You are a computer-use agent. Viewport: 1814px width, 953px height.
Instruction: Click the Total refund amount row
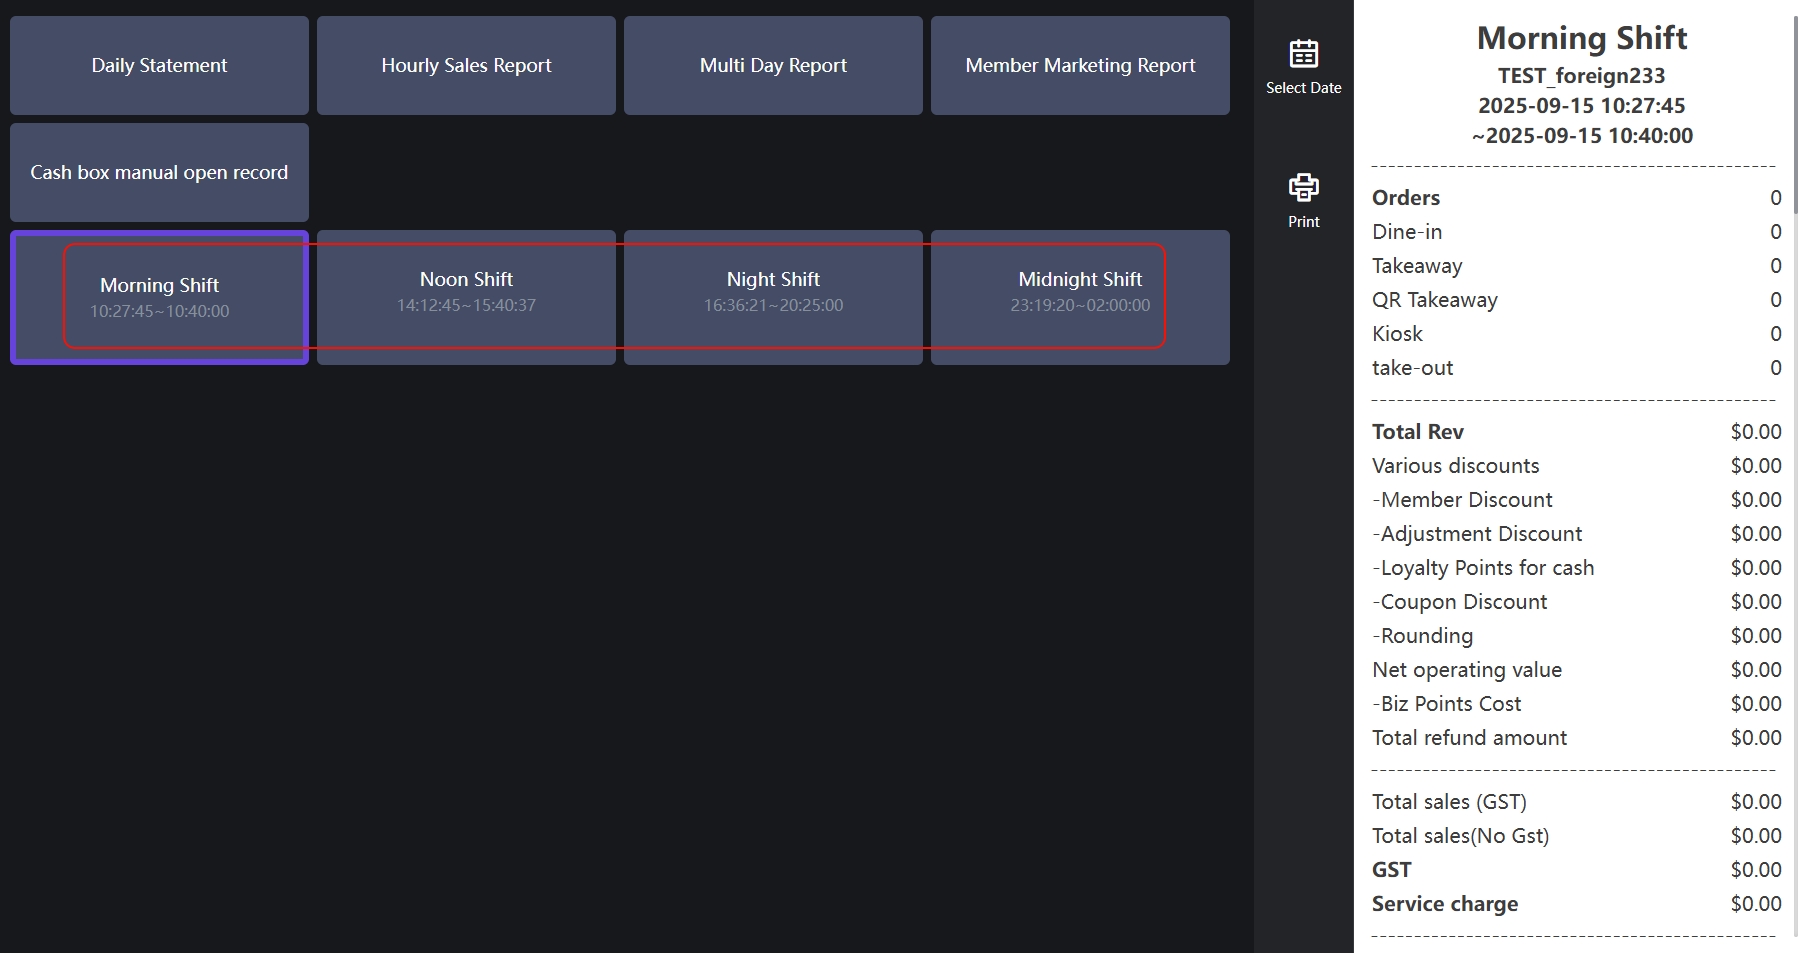tap(1469, 738)
